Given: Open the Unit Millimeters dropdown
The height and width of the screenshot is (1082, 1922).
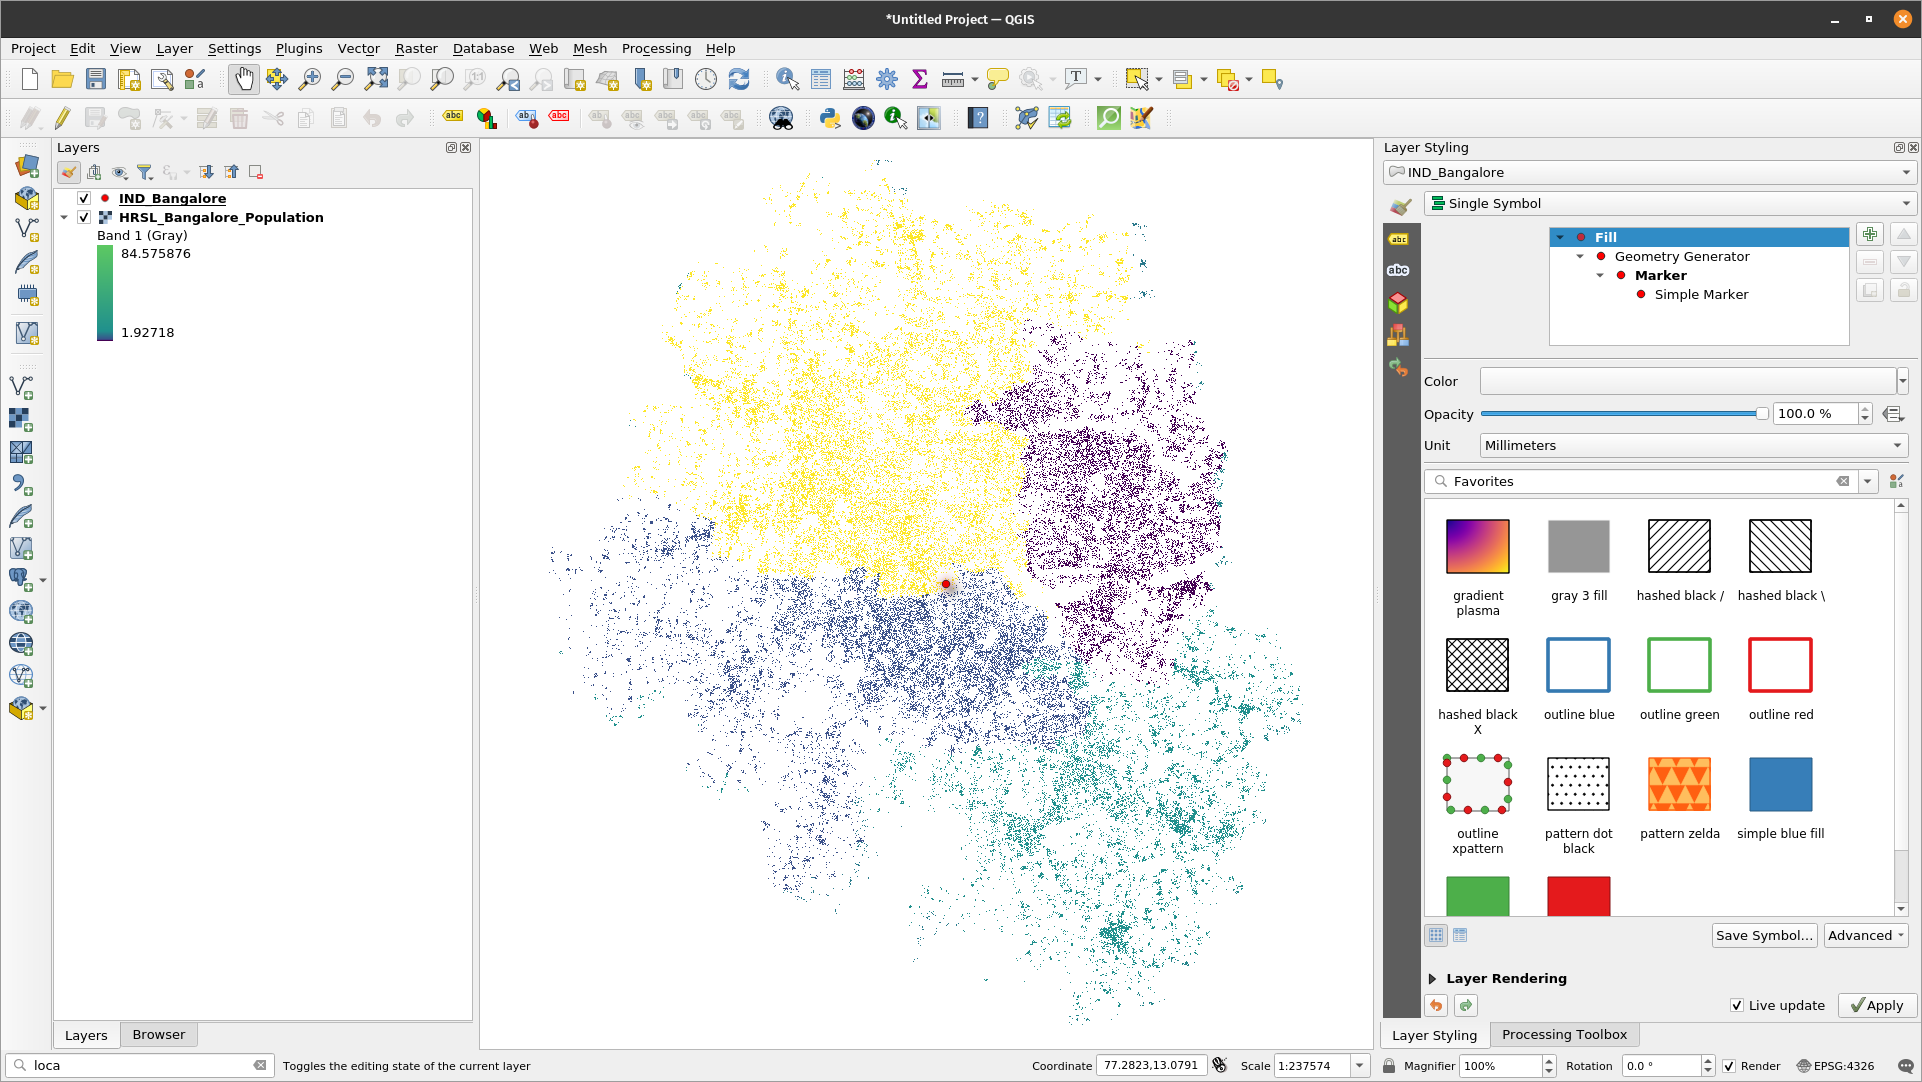Looking at the screenshot, I should (1694, 446).
